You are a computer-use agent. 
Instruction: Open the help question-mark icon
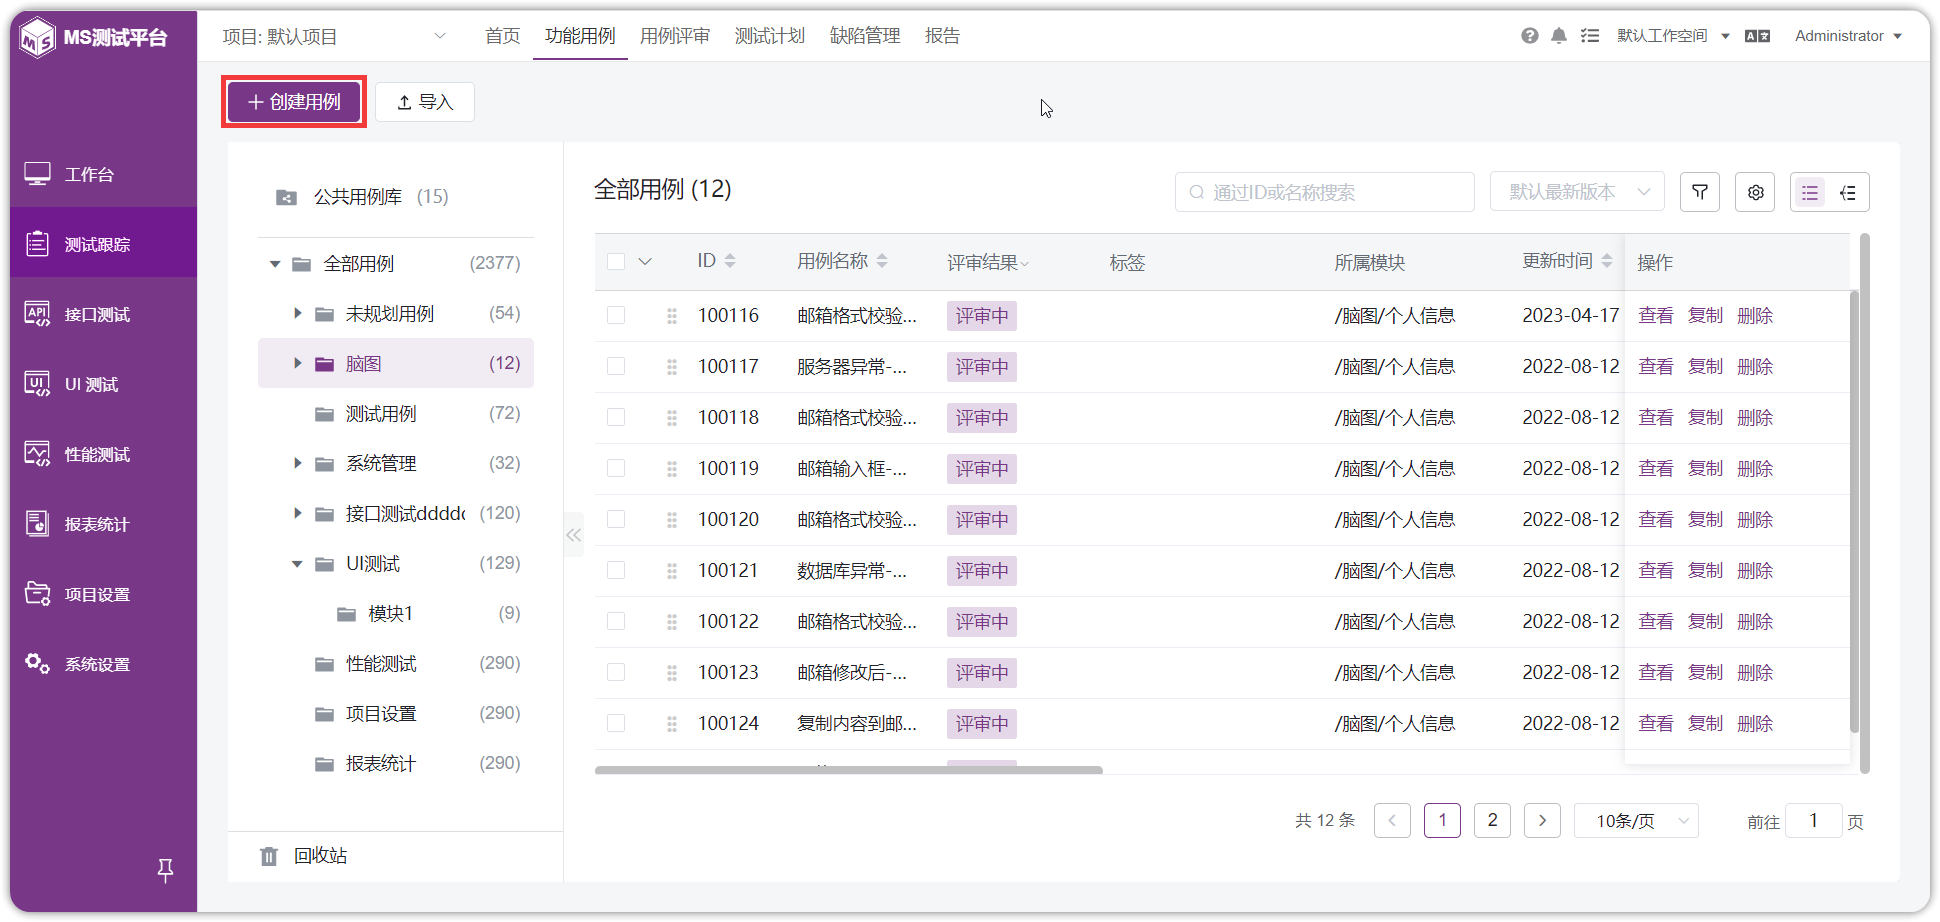pos(1529,36)
